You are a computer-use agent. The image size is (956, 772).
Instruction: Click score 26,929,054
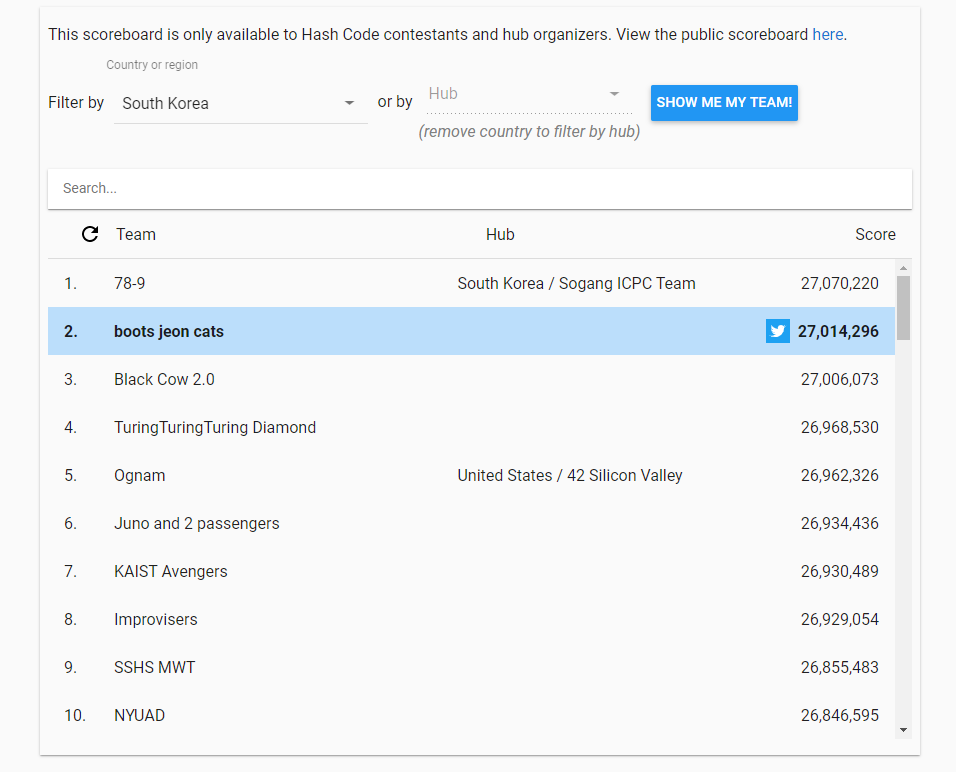(x=840, y=620)
